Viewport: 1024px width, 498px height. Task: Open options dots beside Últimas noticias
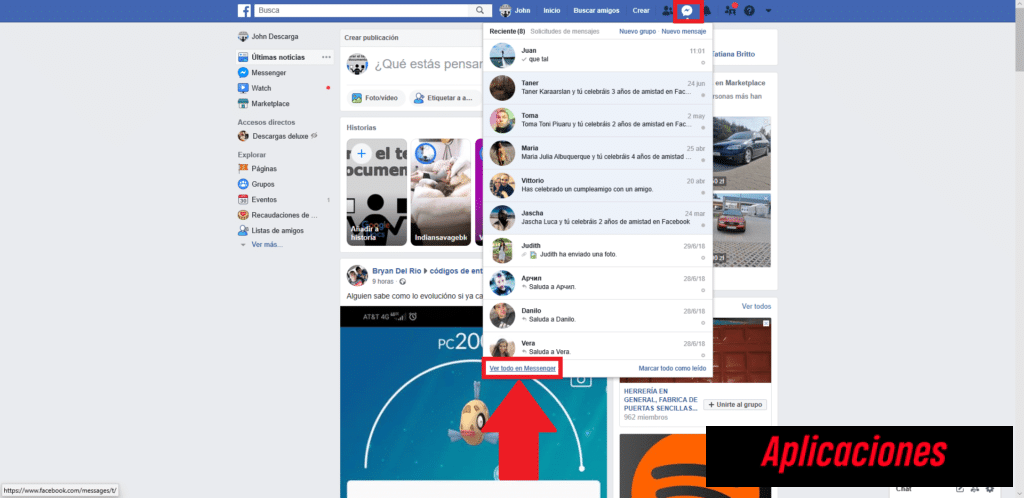point(327,57)
